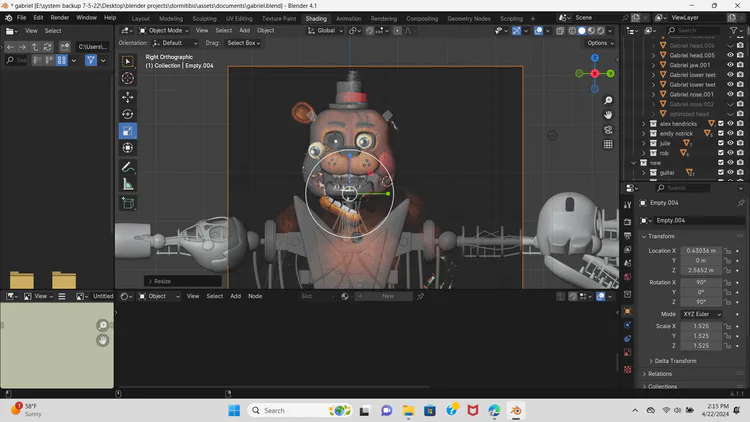Toggle exclude checkbox for guitar collection

point(721,172)
